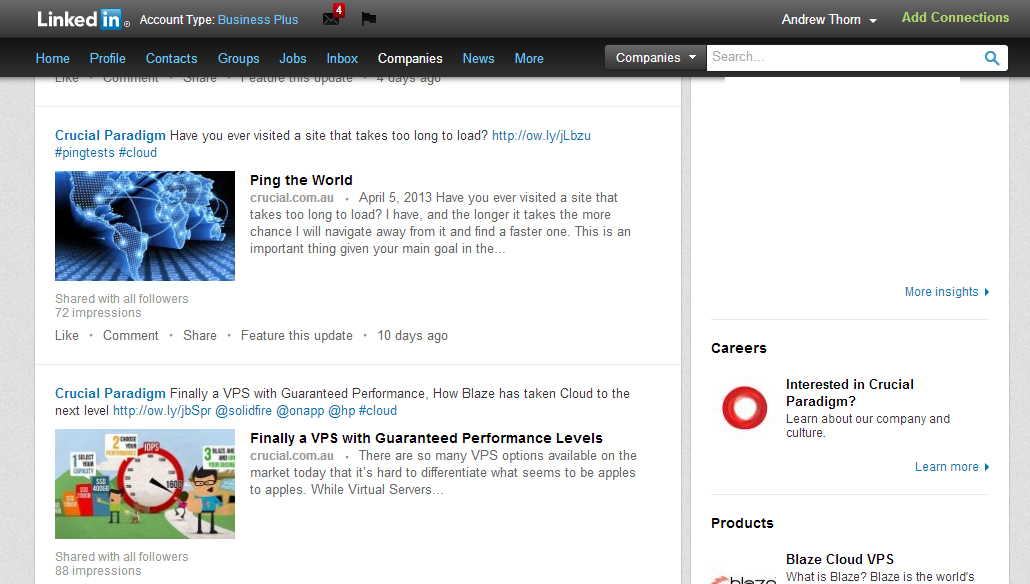The width and height of the screenshot is (1030, 584).
Task: Open Finally a VPS with Guaranteed Performance title
Action: (426, 438)
